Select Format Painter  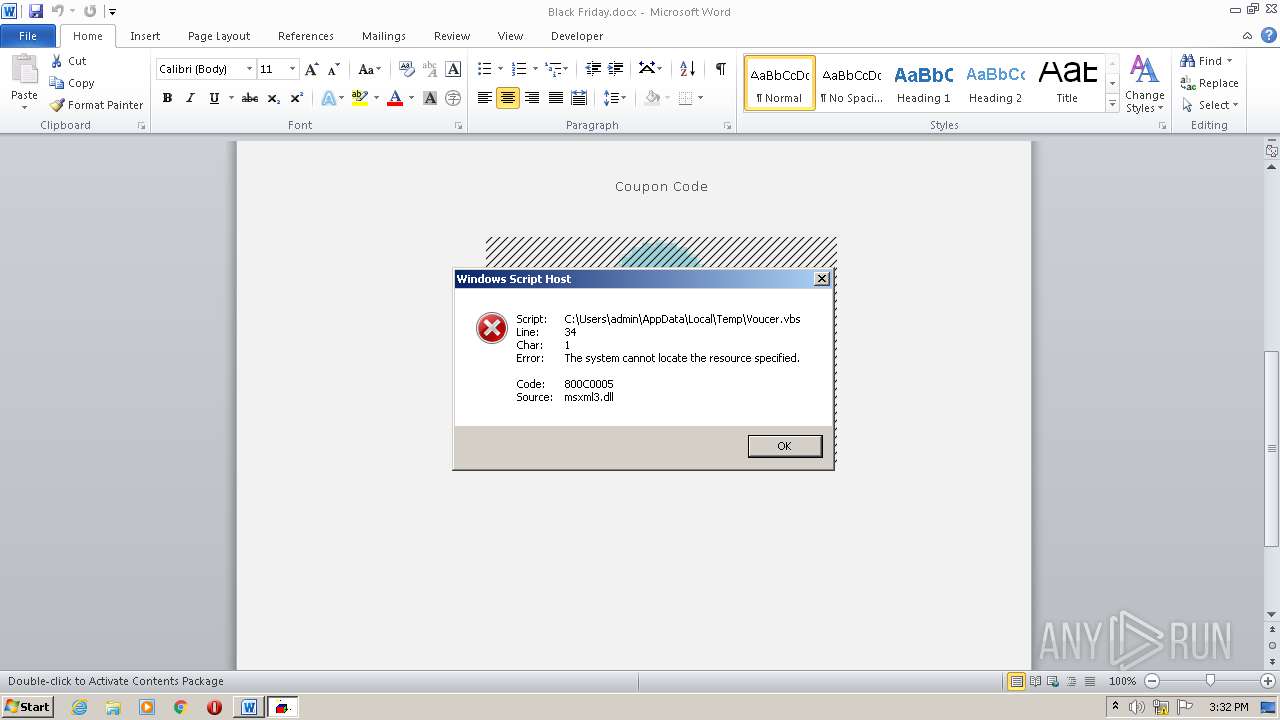pos(96,105)
